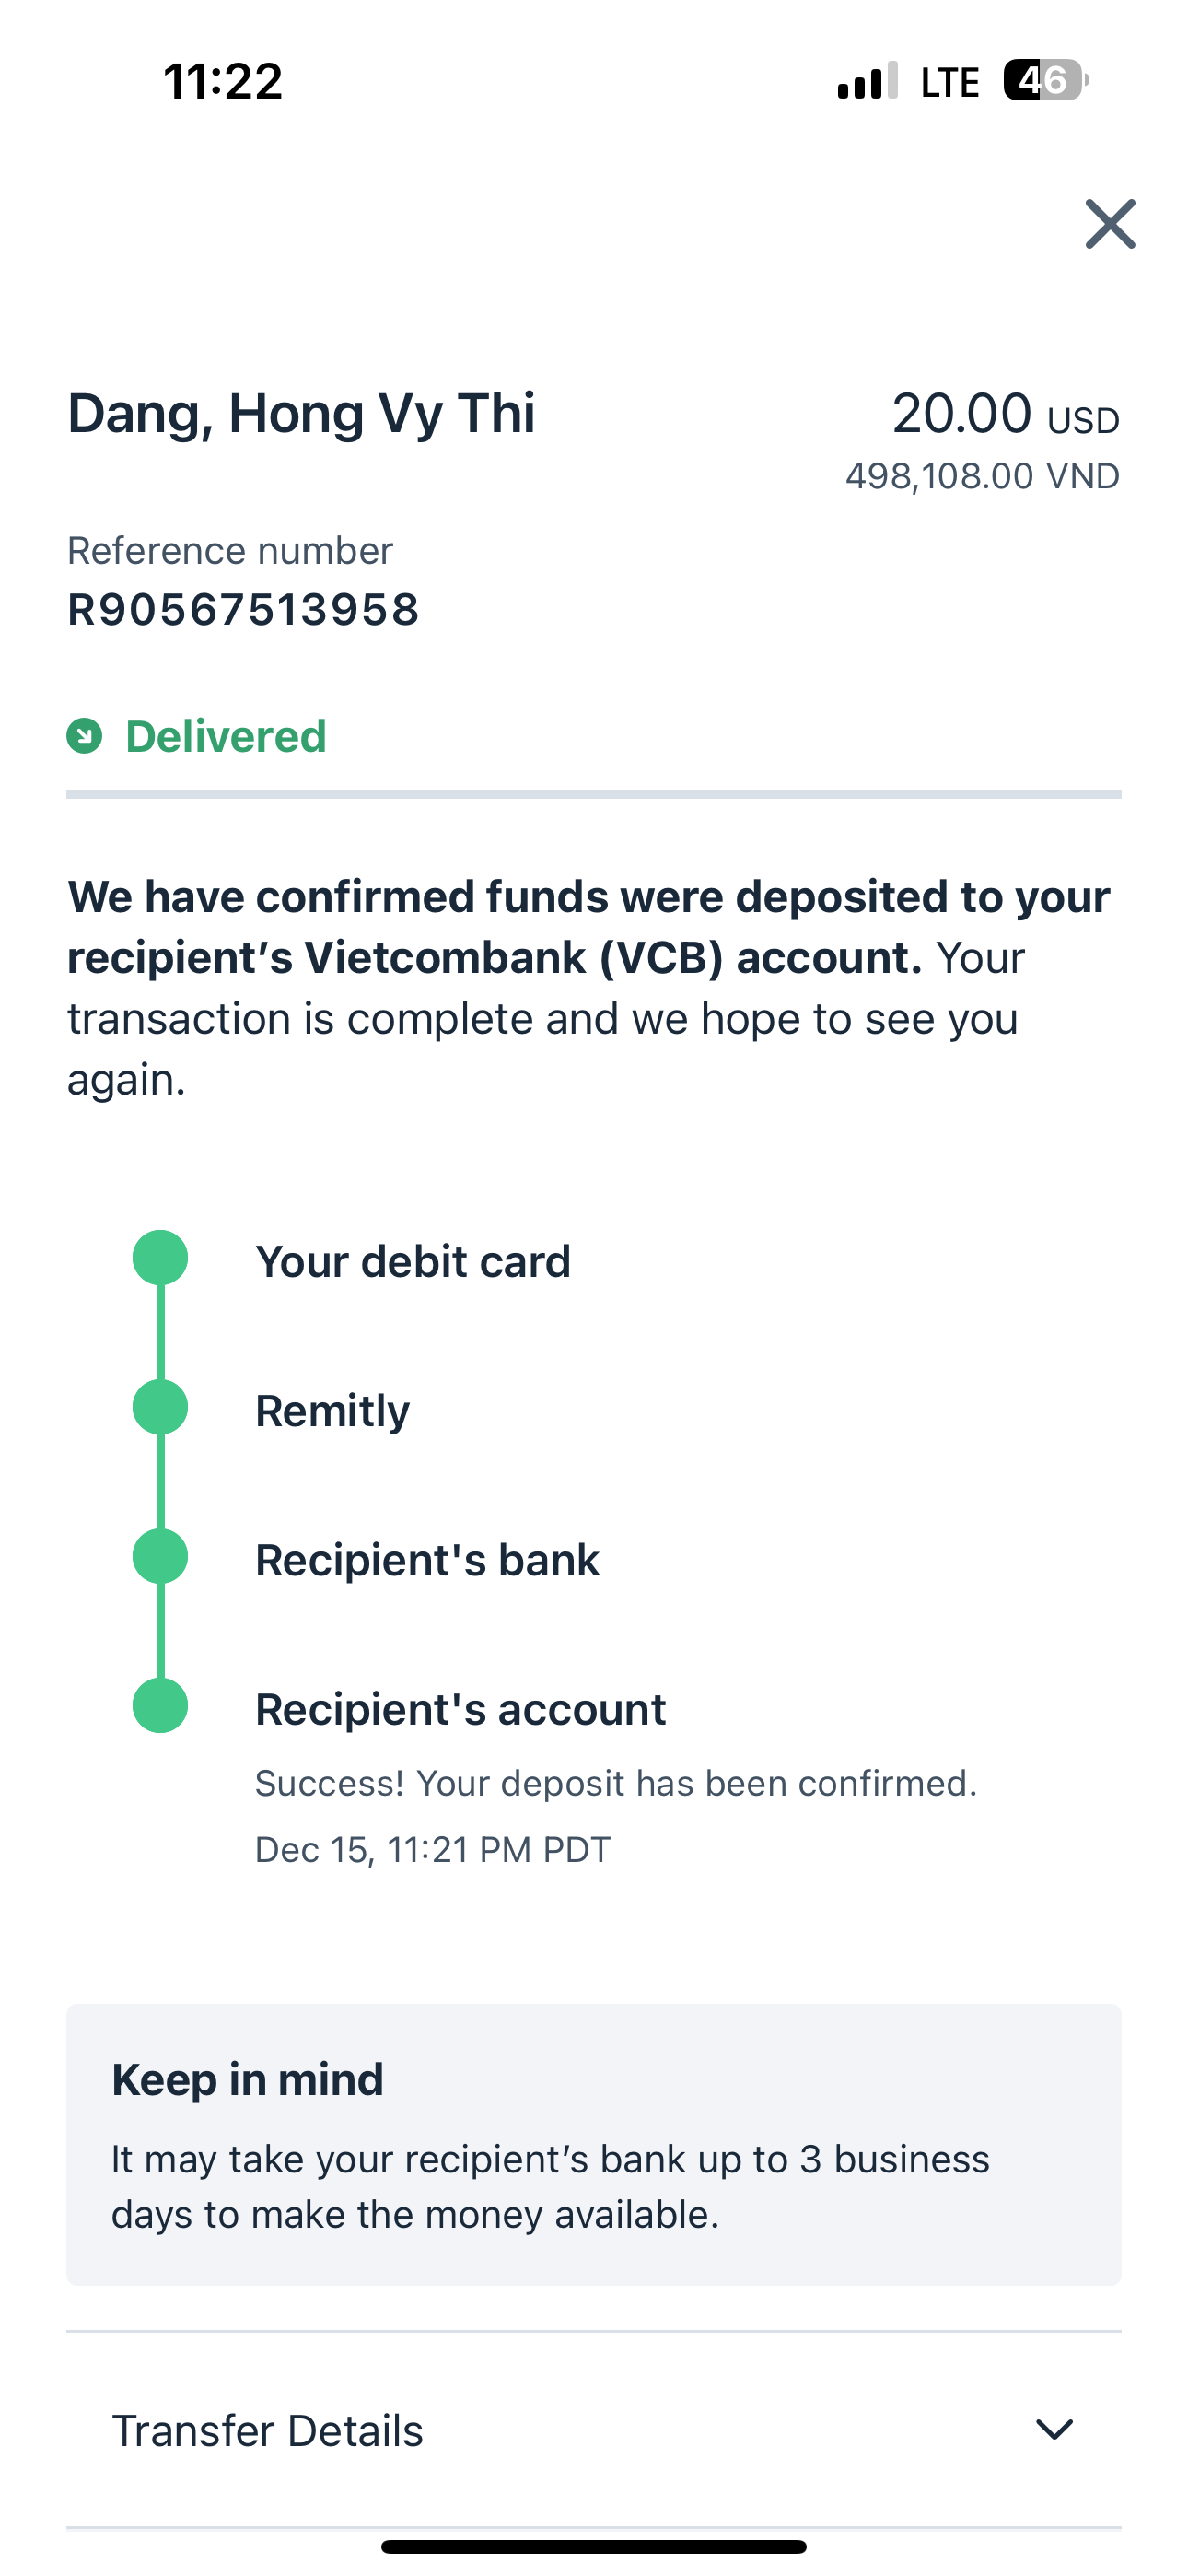Tap the 20.00 USD amount

tap(1005, 413)
